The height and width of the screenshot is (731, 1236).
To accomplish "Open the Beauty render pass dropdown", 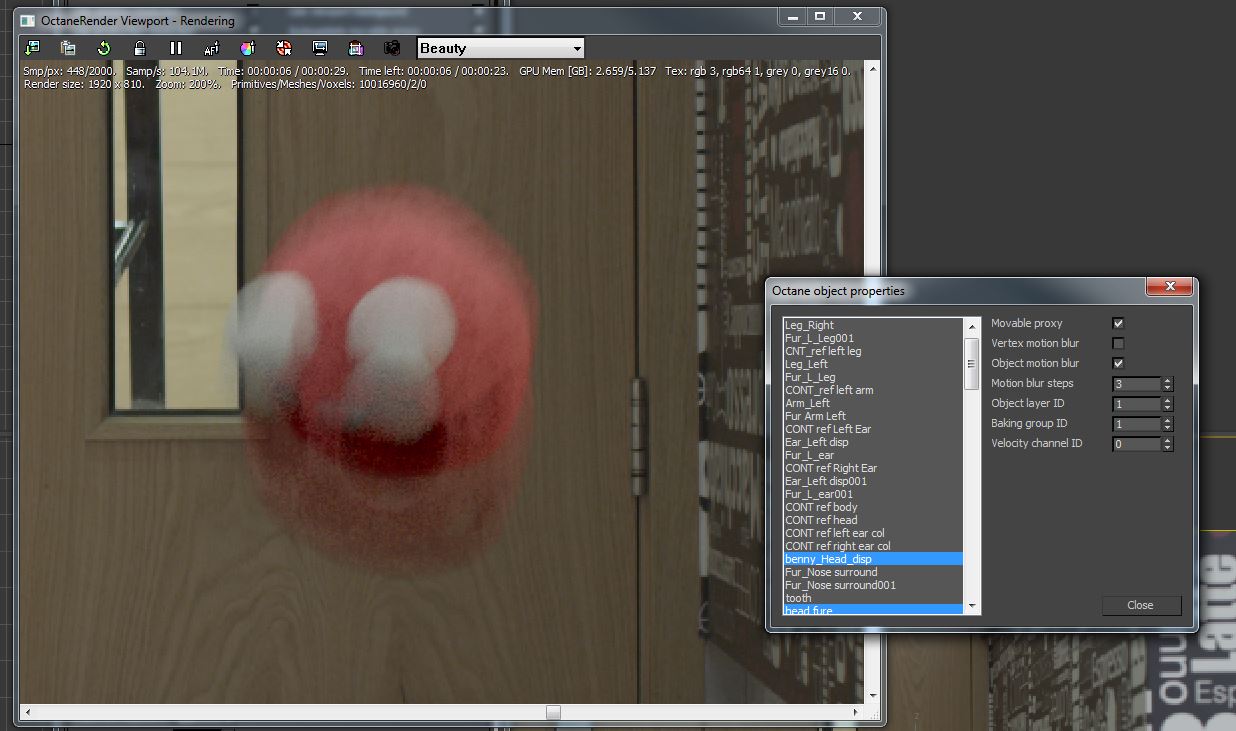I will 501,48.
